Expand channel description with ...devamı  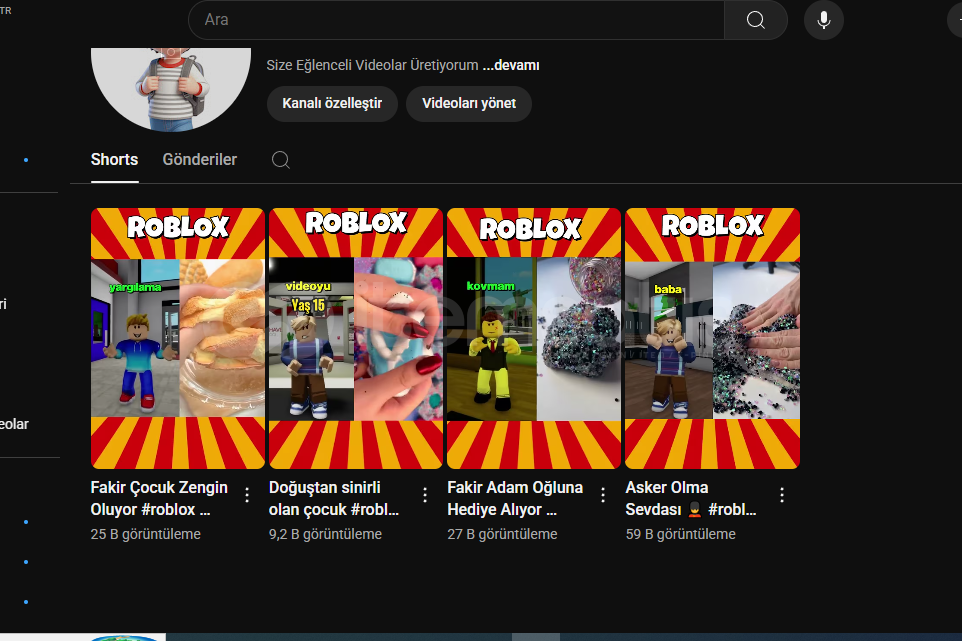pos(511,66)
